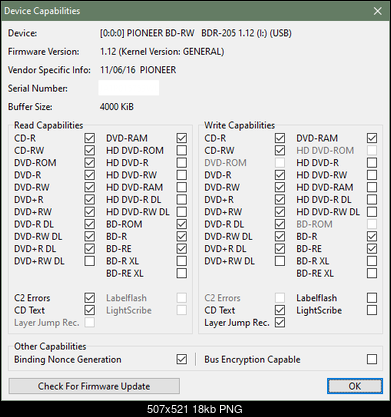Click the Serial Number field

click(x=128, y=88)
